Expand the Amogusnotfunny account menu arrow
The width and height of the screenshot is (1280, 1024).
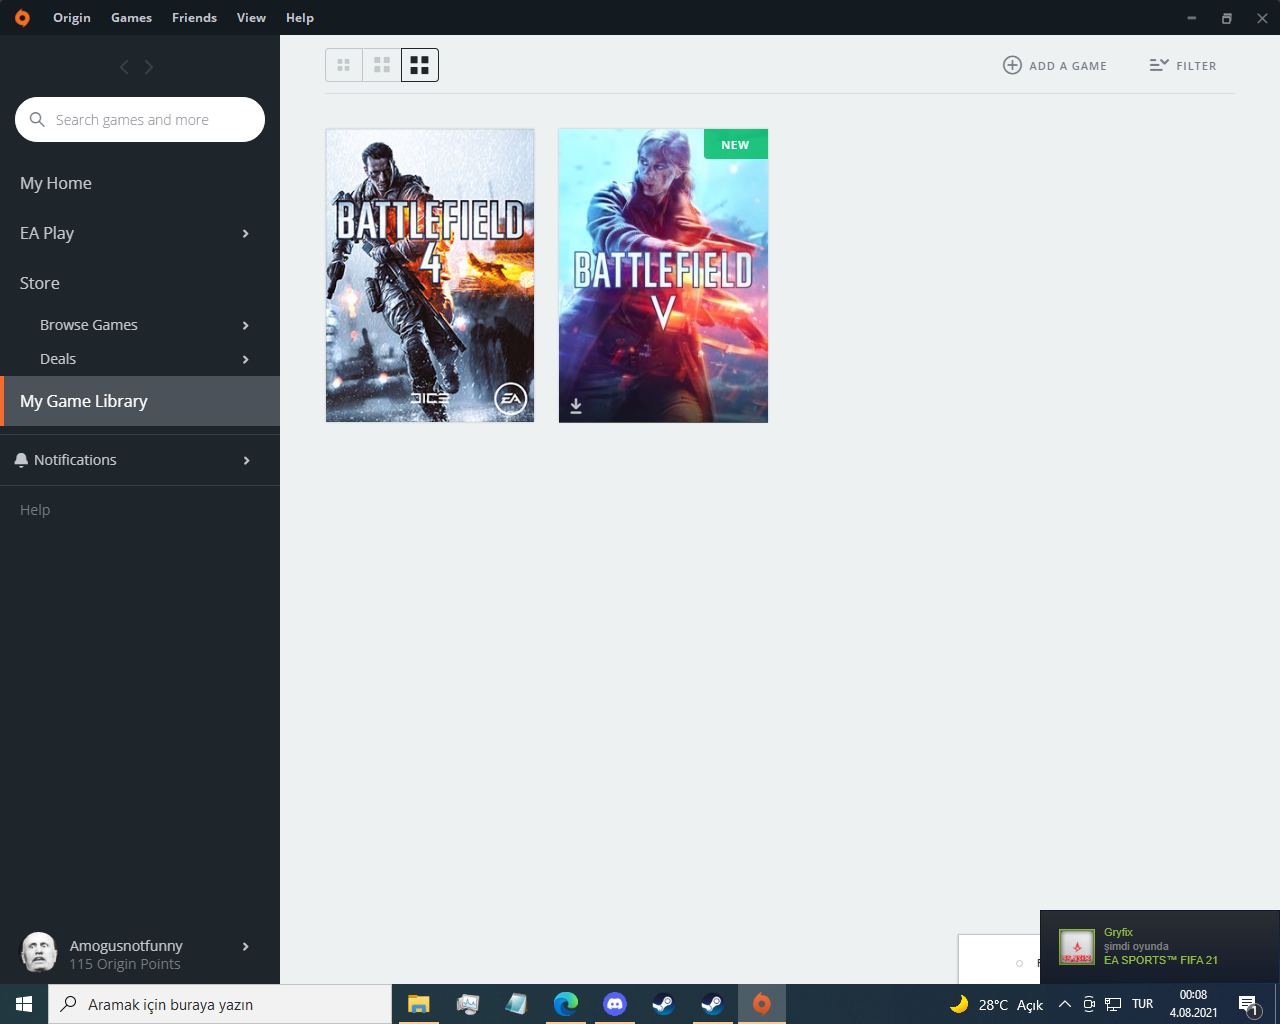tap(246, 947)
